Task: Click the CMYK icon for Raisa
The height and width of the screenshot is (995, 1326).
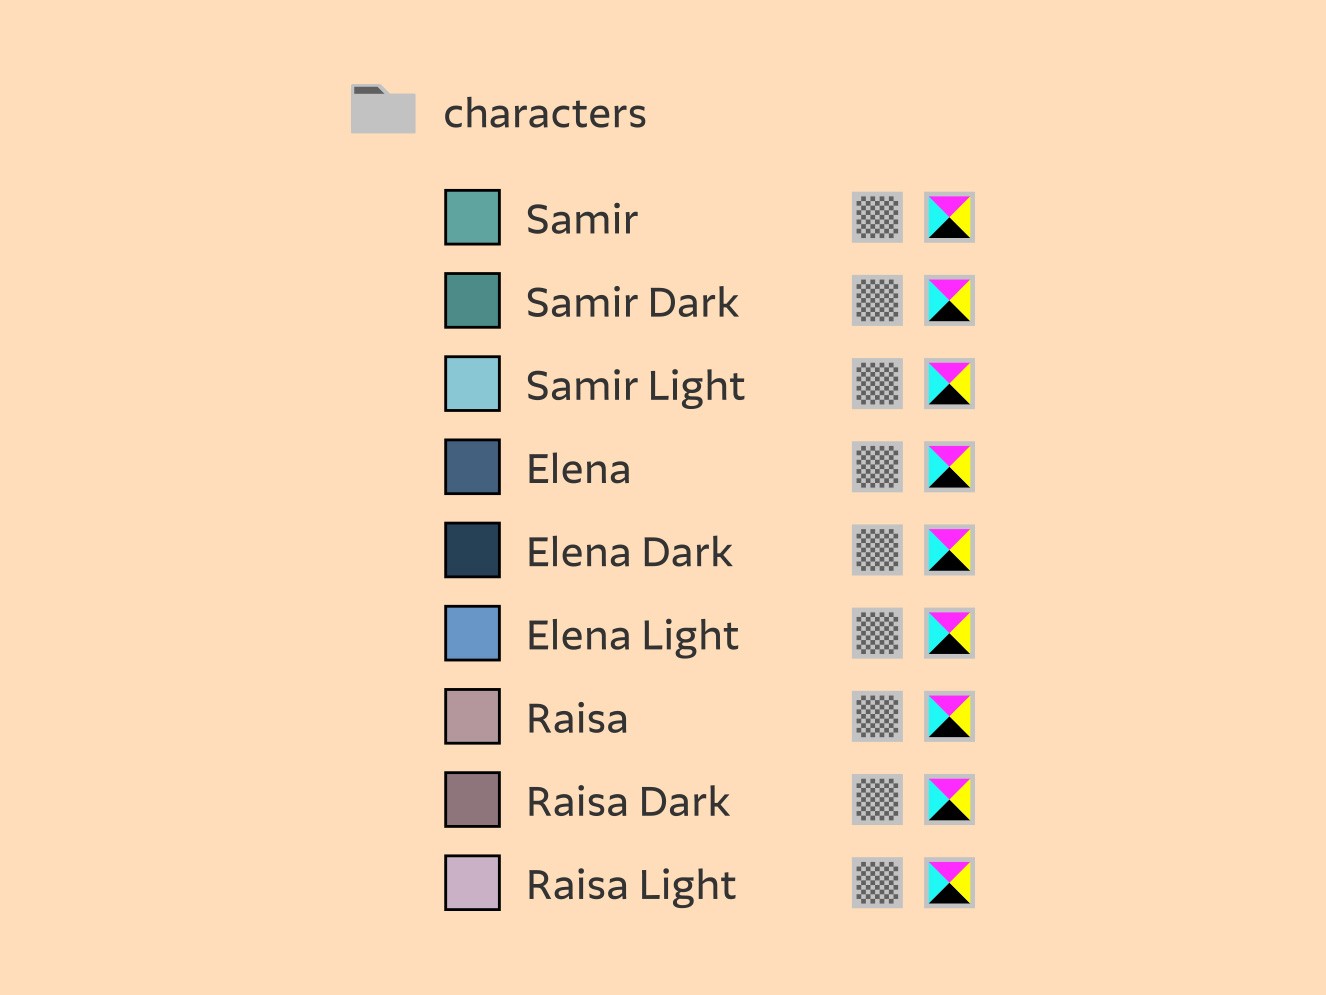Action: pyautogui.click(x=949, y=716)
